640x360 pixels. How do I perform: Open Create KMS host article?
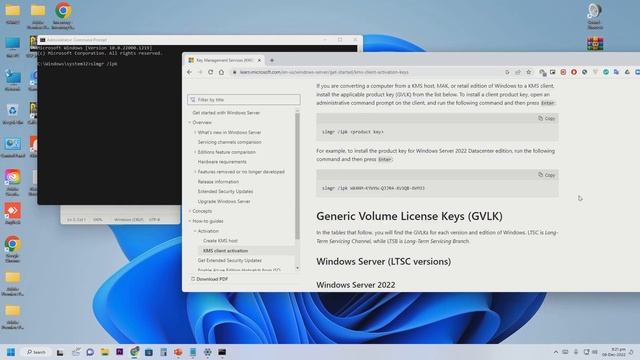coord(220,241)
